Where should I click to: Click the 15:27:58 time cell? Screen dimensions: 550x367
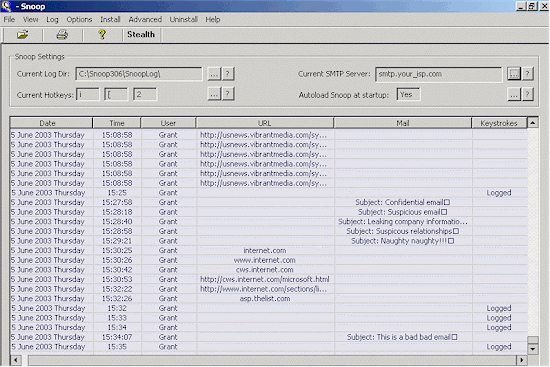(x=117, y=202)
